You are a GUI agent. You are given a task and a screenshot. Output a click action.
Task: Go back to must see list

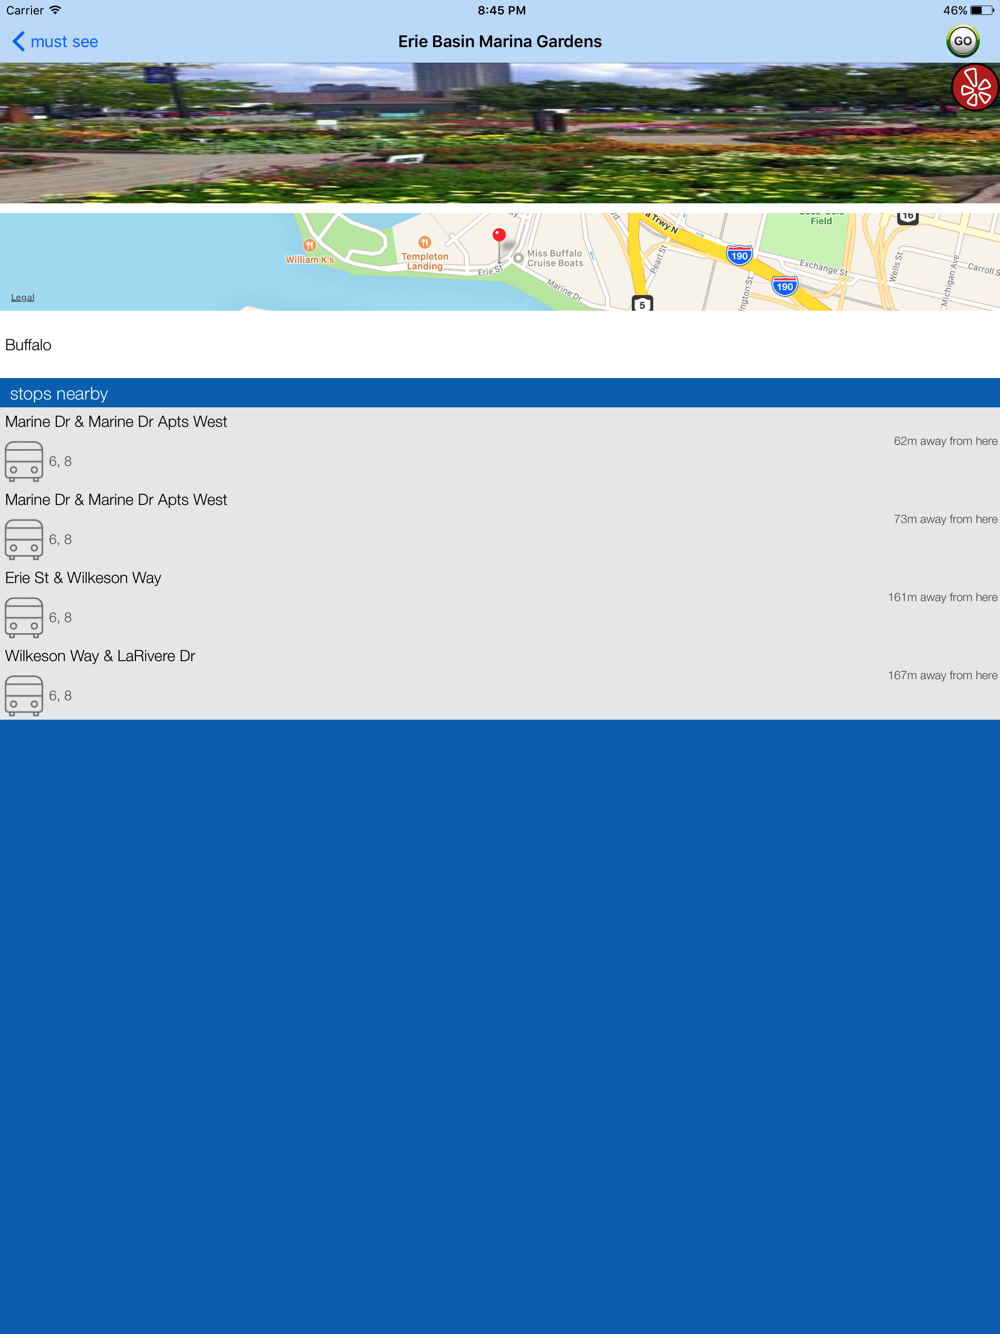(x=55, y=41)
